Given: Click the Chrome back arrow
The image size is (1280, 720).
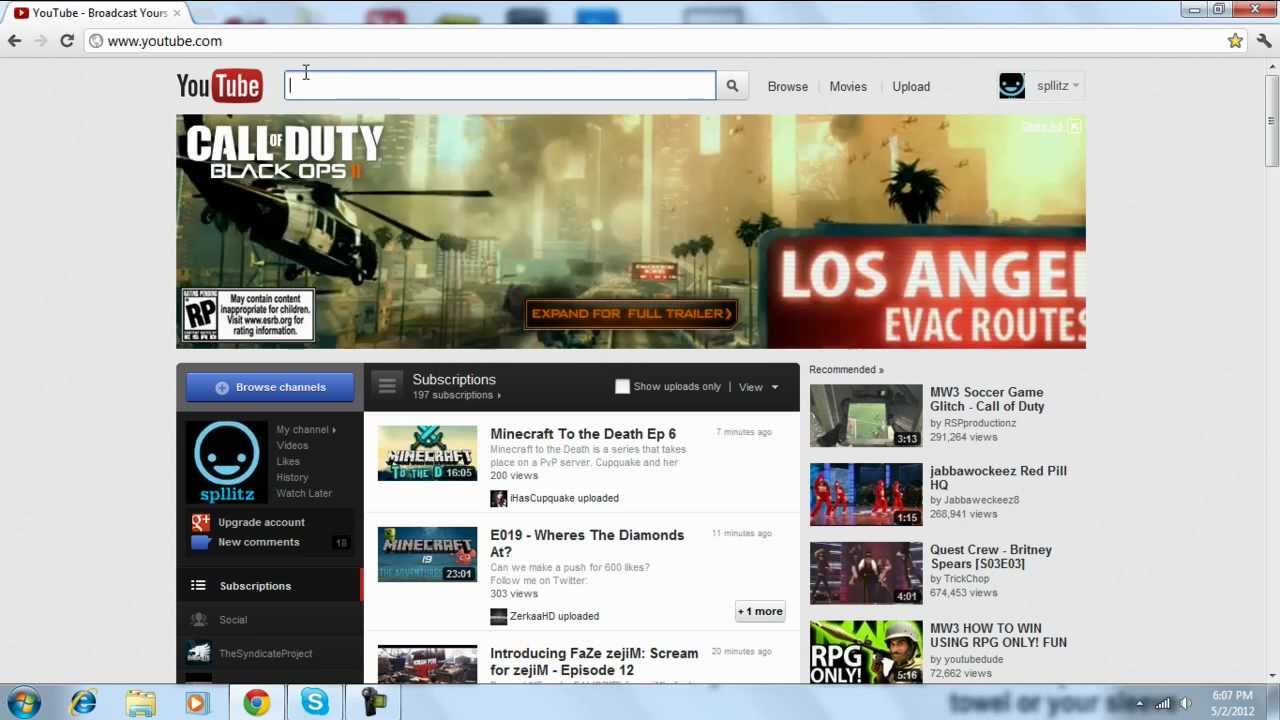Looking at the screenshot, I should [x=14, y=41].
